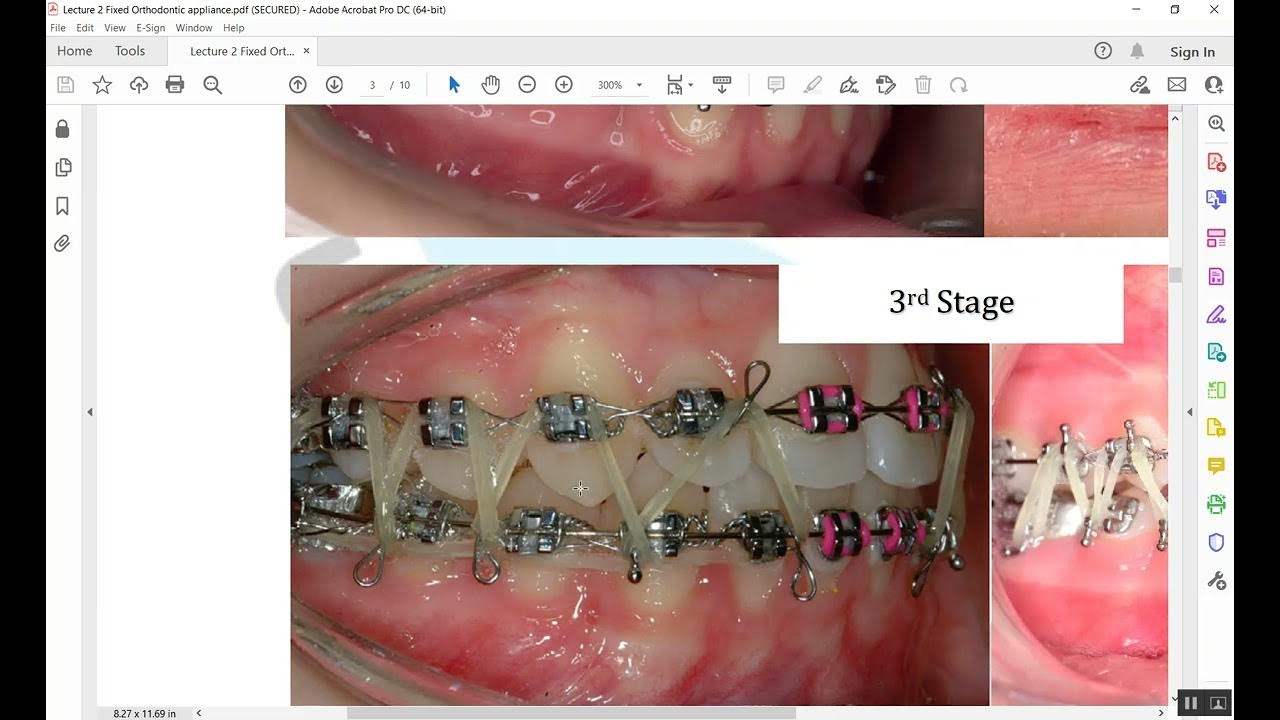Open the bookmarks panel
1280x720 pixels.
(x=62, y=206)
